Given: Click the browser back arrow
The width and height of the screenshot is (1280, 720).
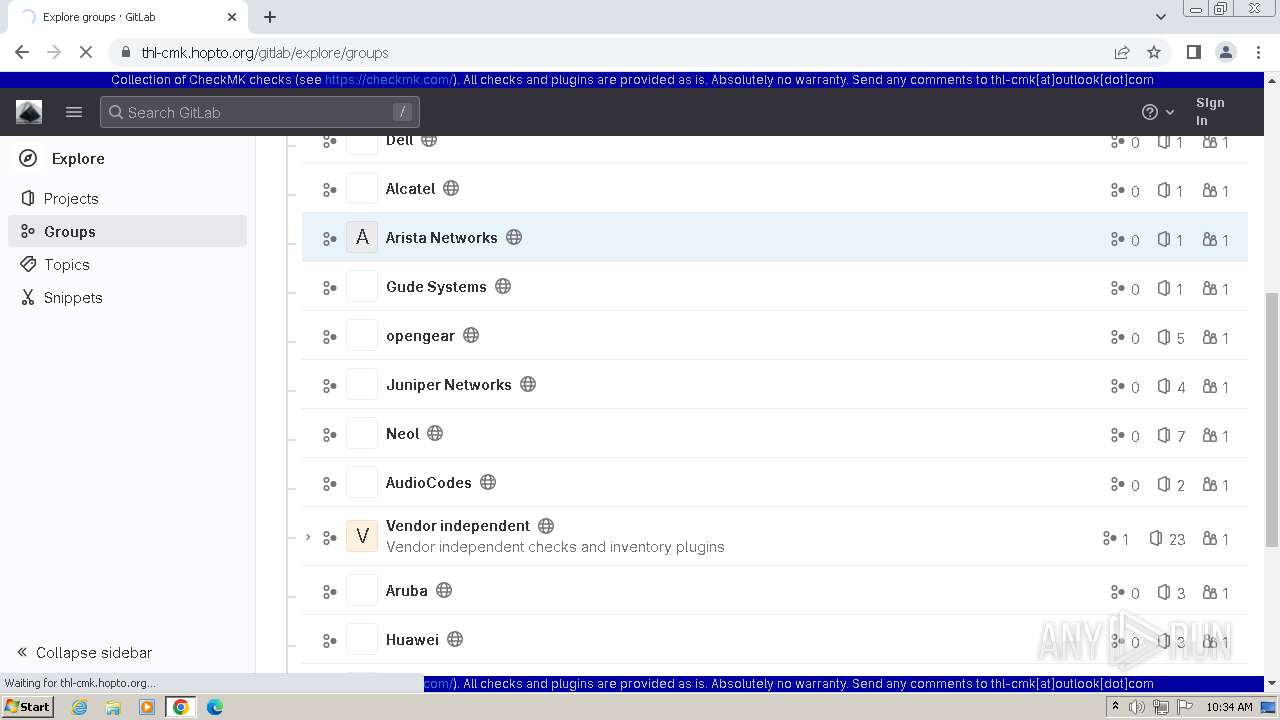Looking at the screenshot, I should 22,52.
